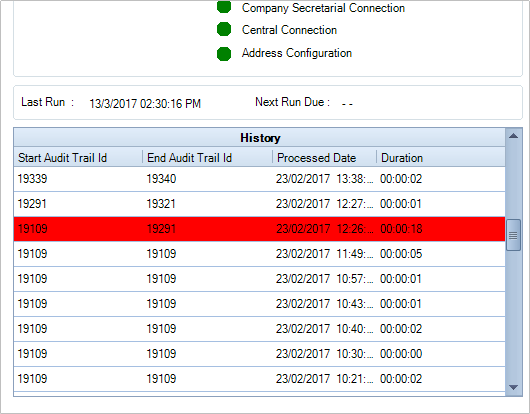Select the 11:49 row start id 19109

(32, 254)
